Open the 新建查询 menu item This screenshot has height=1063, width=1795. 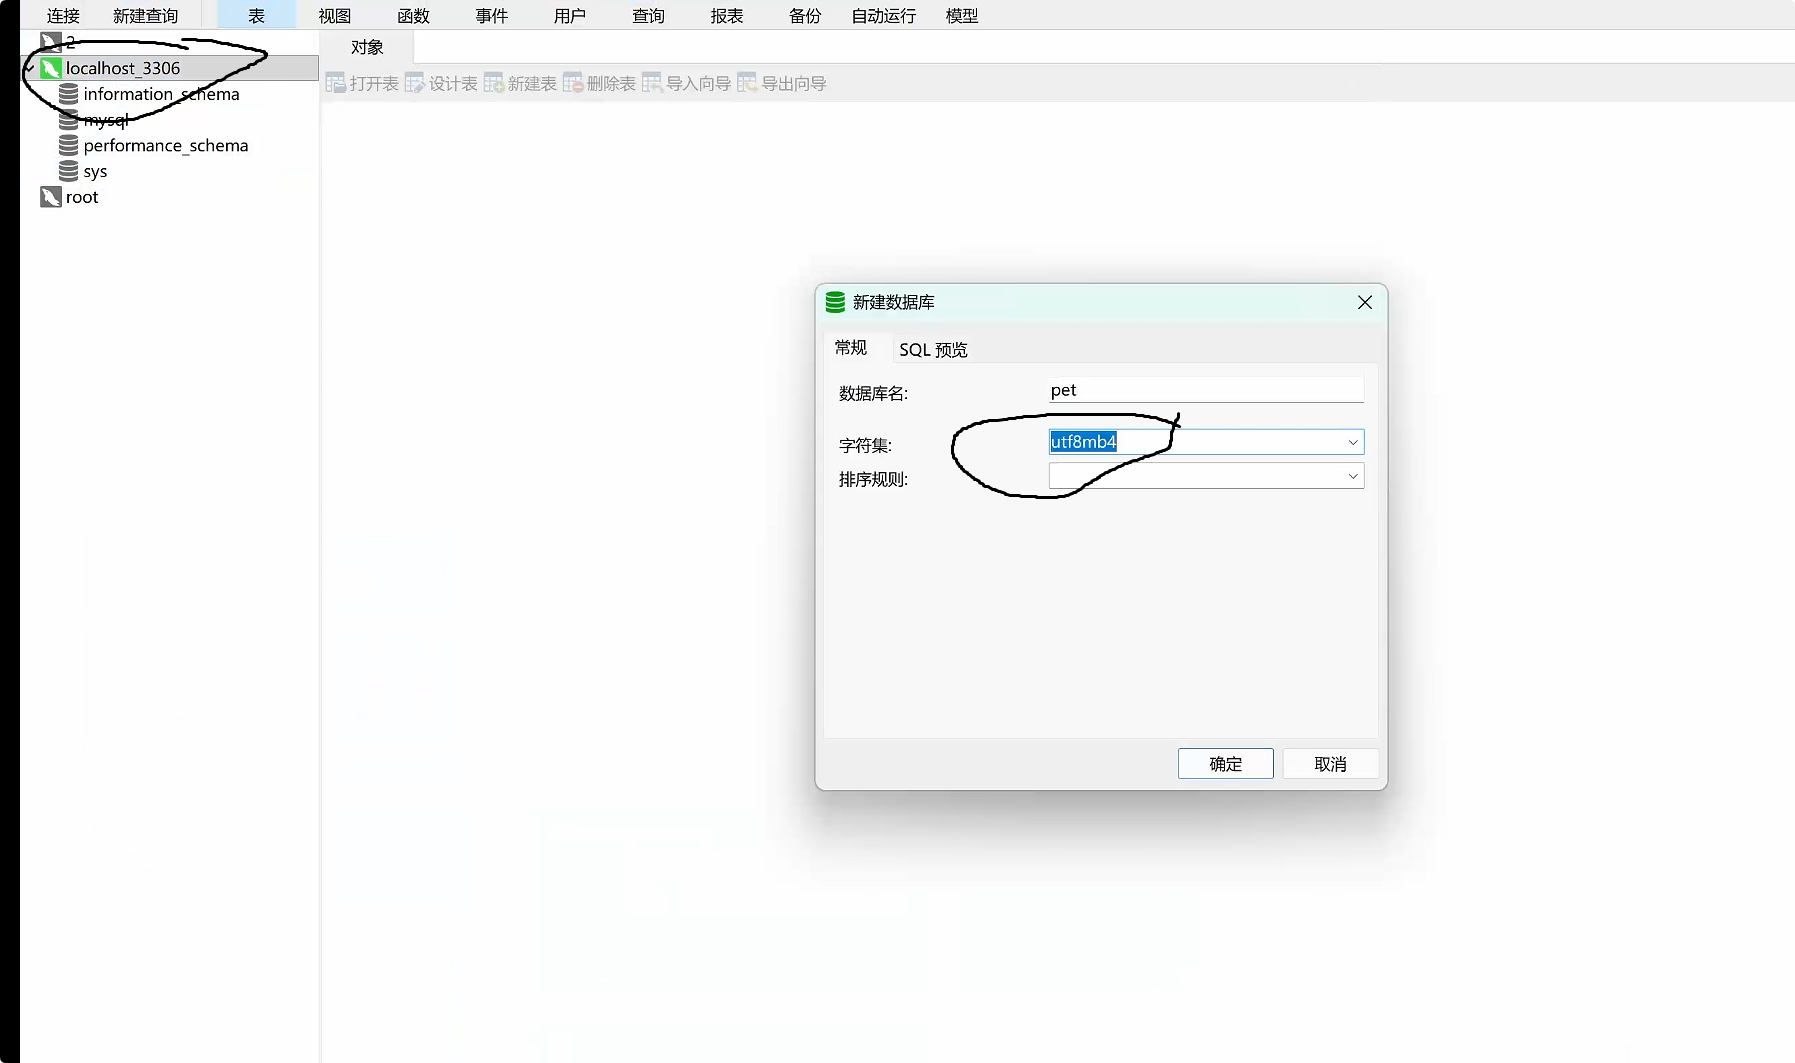click(x=145, y=16)
